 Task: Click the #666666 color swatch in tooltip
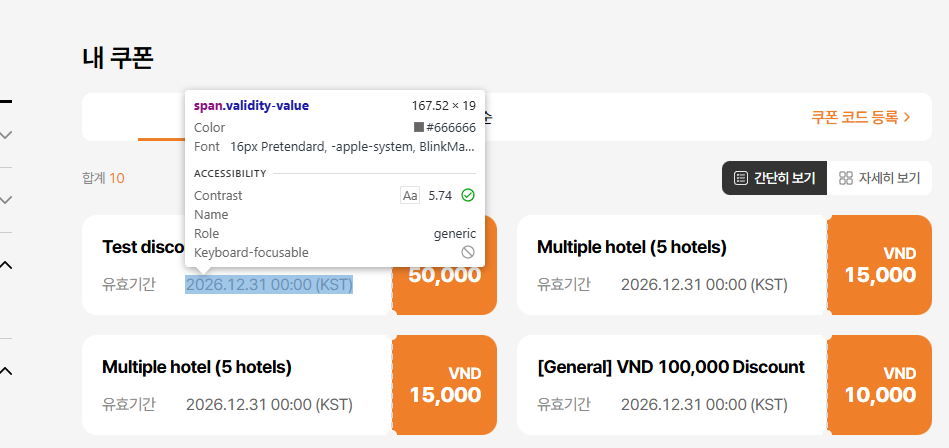pos(419,128)
